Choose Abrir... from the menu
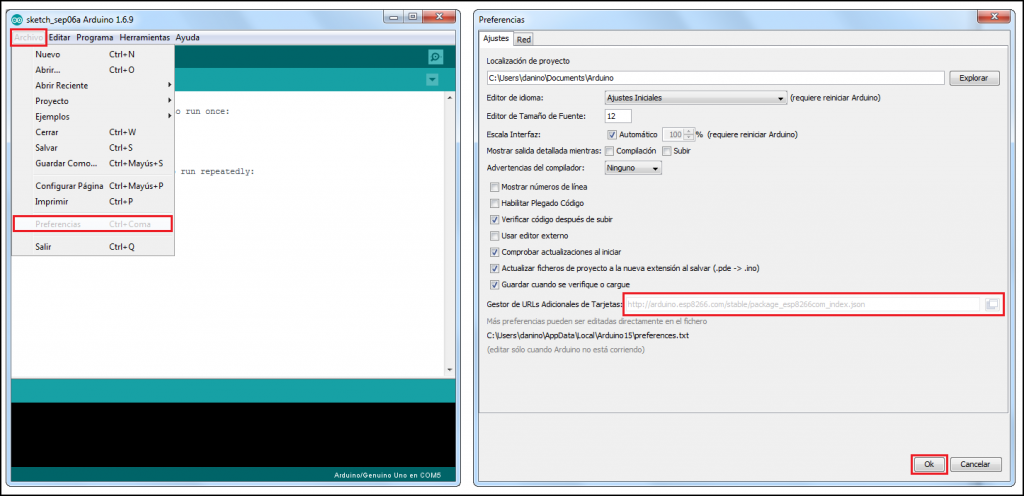This screenshot has width=1024, height=496. (93, 70)
